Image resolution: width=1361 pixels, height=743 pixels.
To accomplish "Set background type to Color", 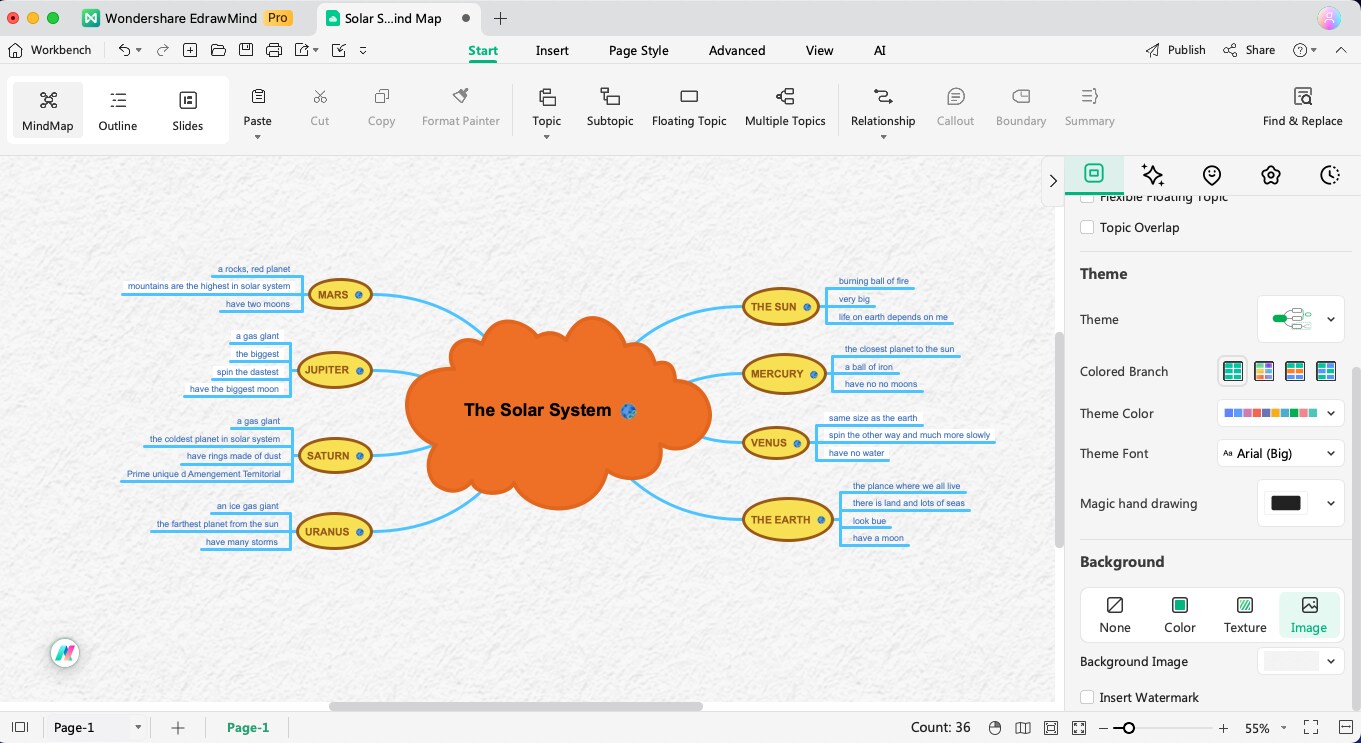I will click(x=1180, y=615).
